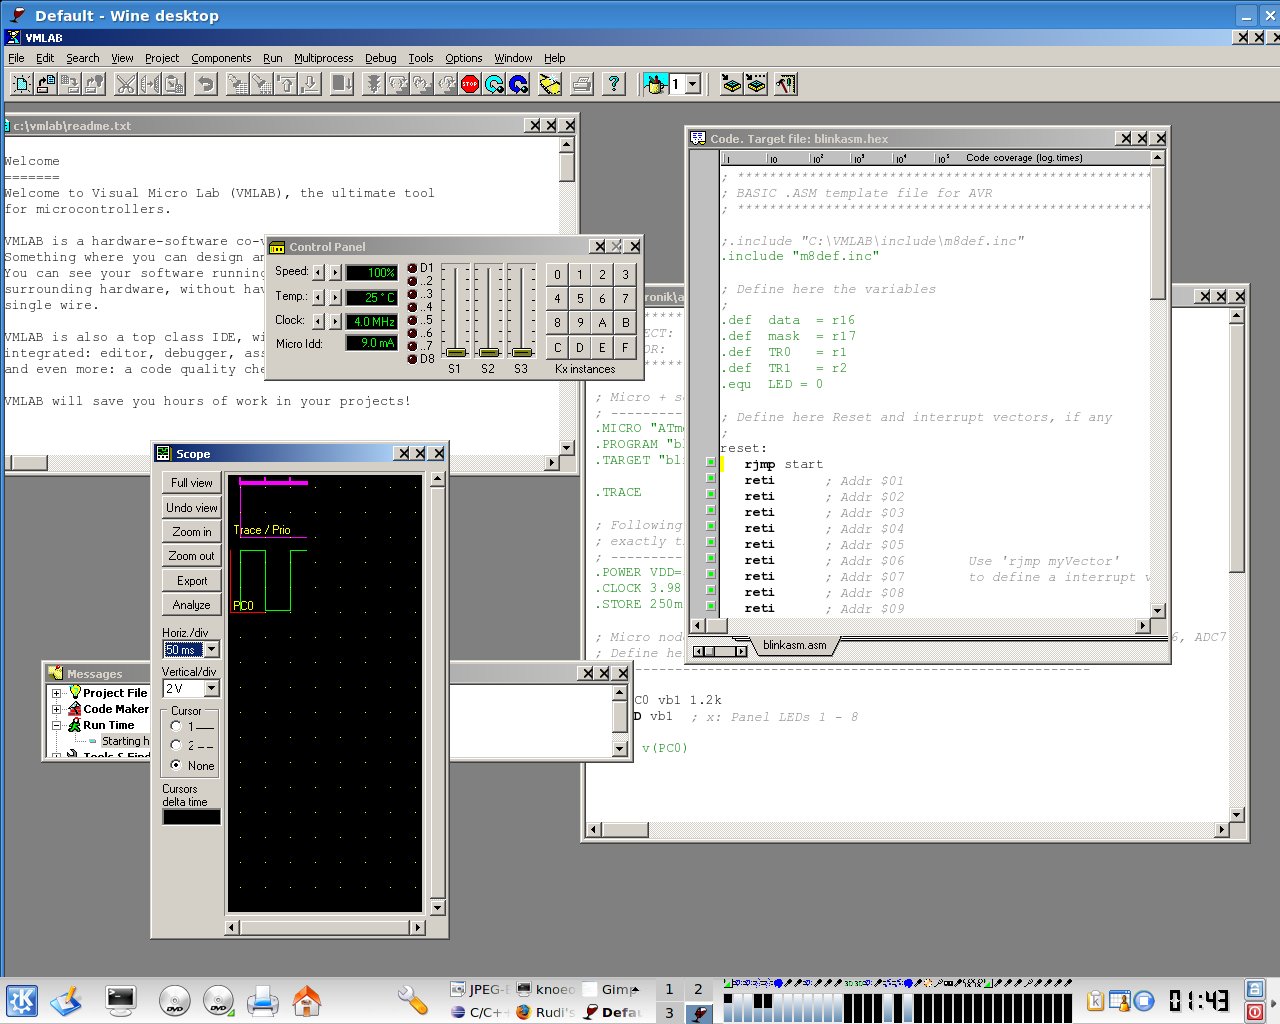Click the Zoom in button in Scope
The image size is (1280, 1024).
pos(191,531)
